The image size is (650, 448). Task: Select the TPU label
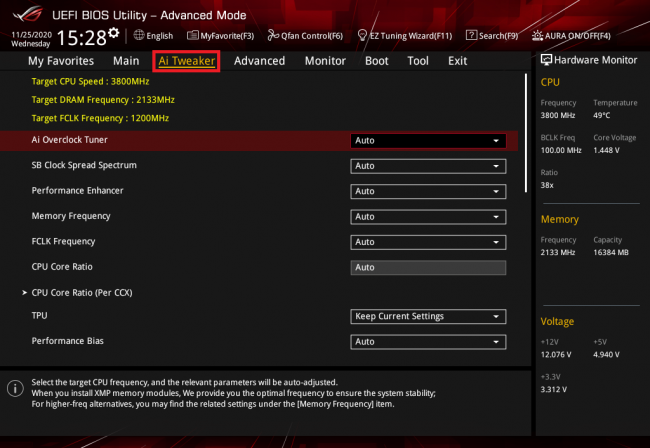click(39, 315)
